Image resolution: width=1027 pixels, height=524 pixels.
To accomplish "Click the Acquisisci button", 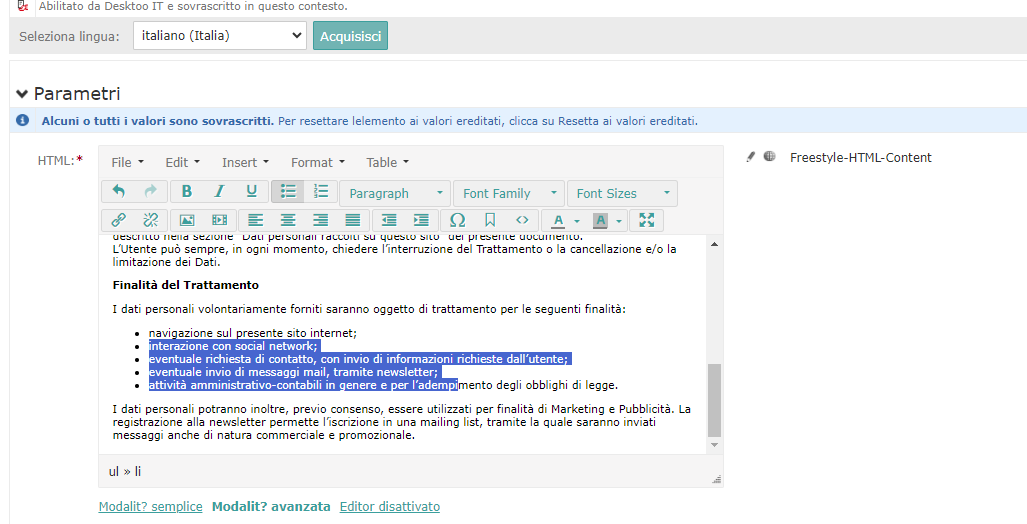I will [350, 36].
